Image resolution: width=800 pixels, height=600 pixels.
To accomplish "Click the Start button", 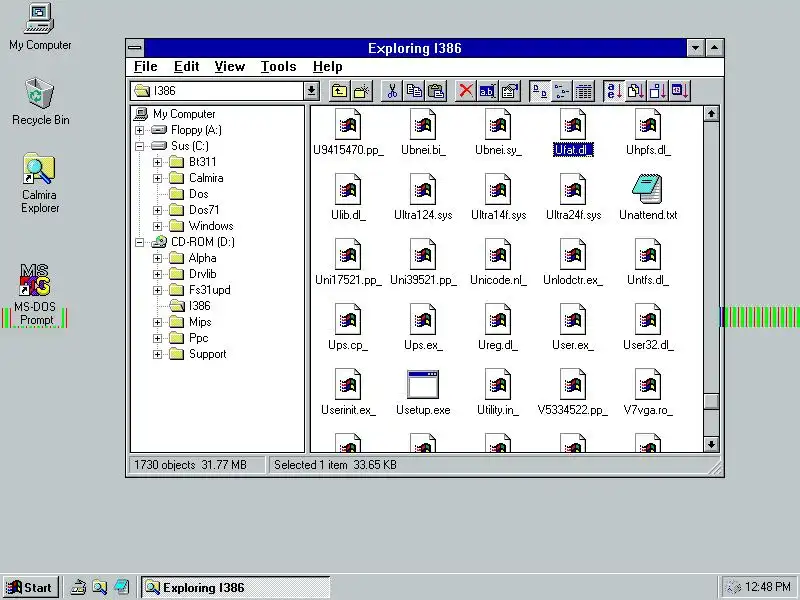I will [30, 587].
